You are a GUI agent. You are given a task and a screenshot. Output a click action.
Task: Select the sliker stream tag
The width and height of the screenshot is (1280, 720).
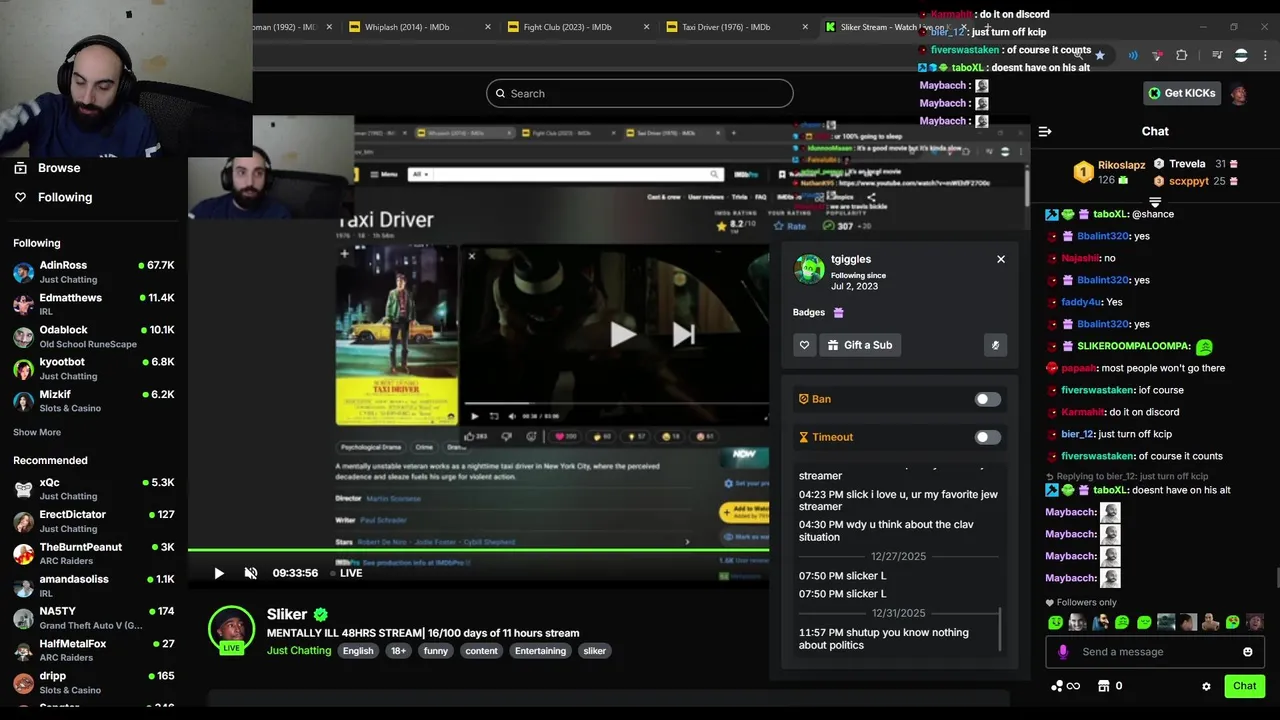pyautogui.click(x=595, y=651)
